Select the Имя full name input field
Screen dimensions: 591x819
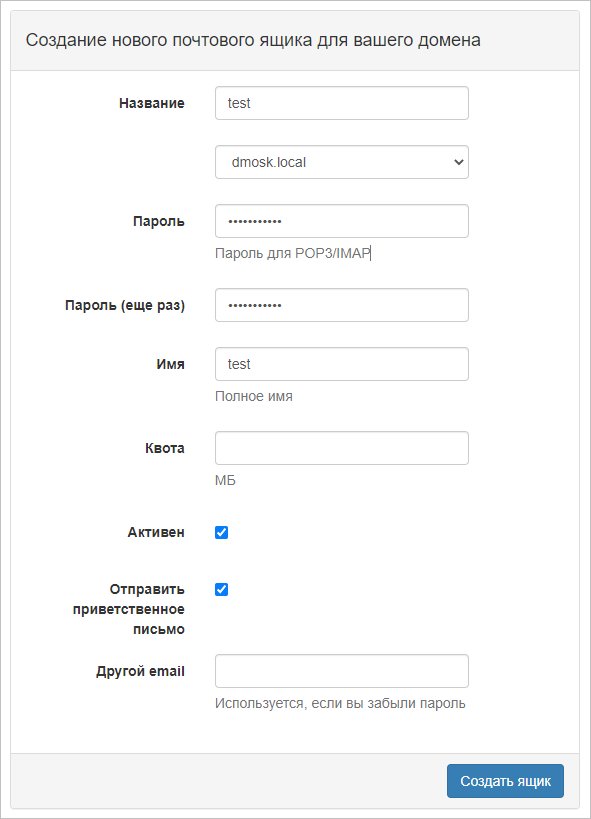[x=342, y=364]
